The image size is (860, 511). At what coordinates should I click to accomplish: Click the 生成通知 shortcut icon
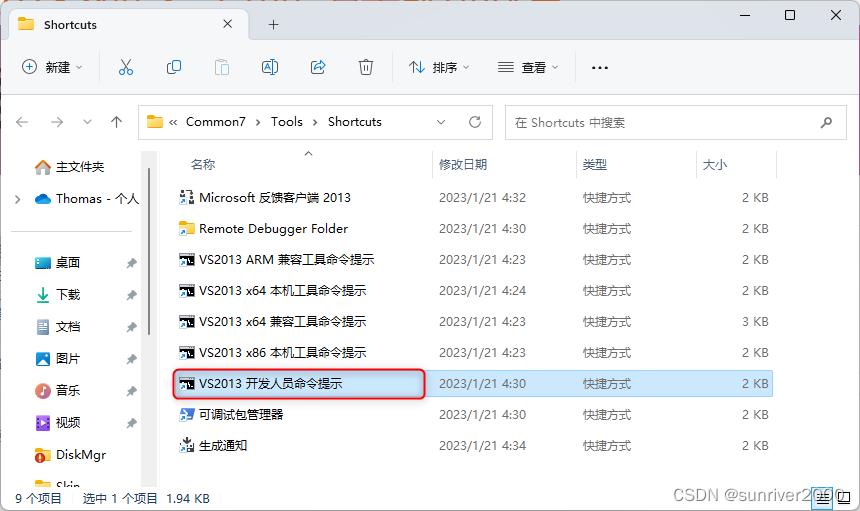pyautogui.click(x=186, y=445)
